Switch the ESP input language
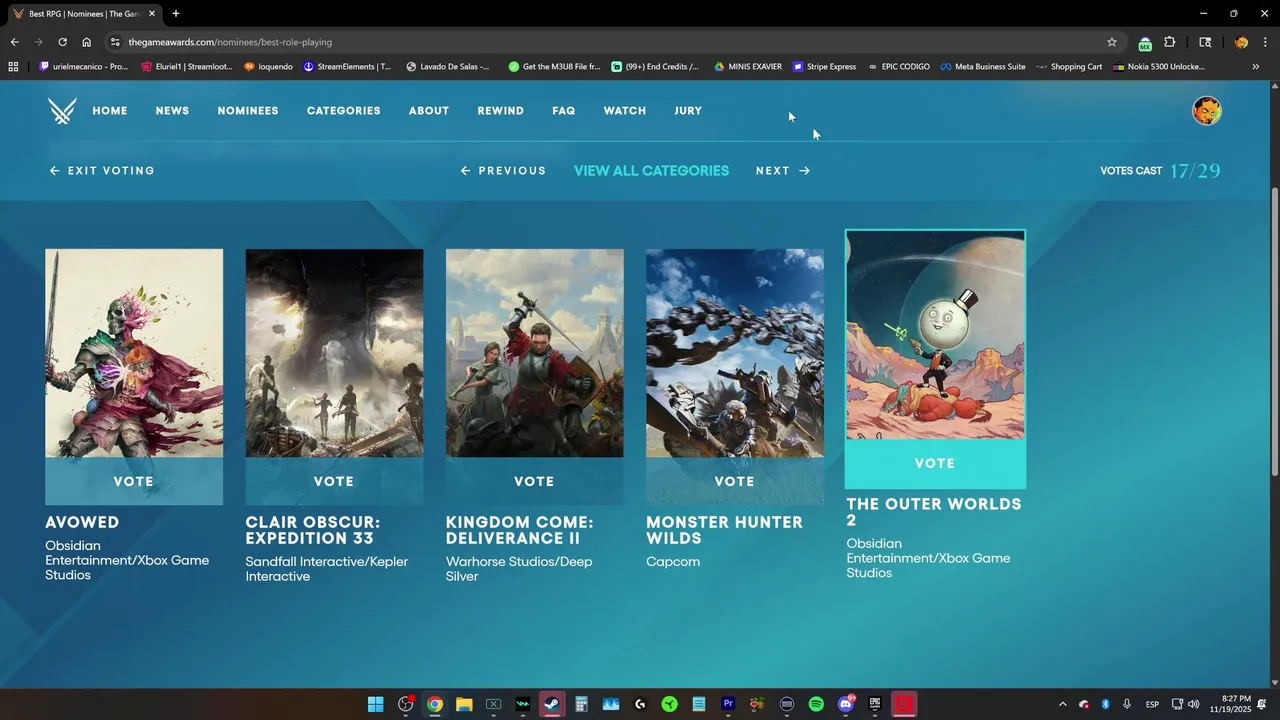This screenshot has width=1280, height=720. [1152, 704]
